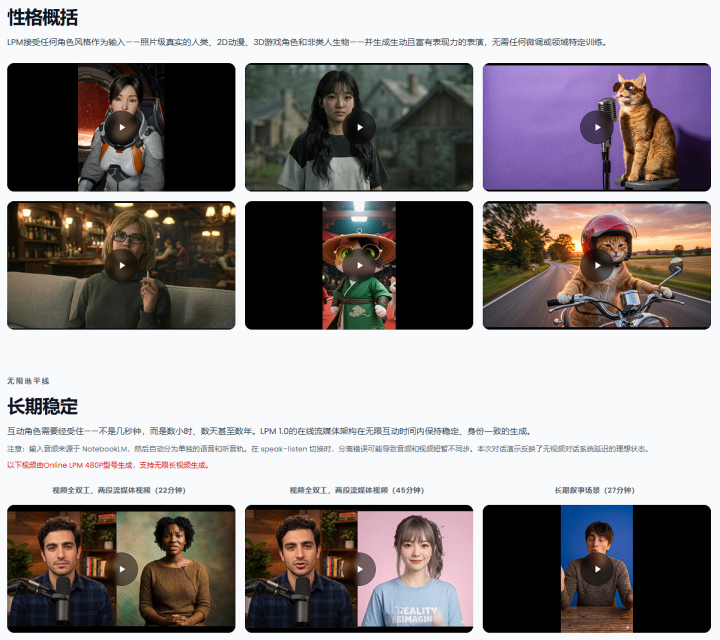720x640 pixels.
Task: Play the astronaut woman video
Action: point(121,127)
